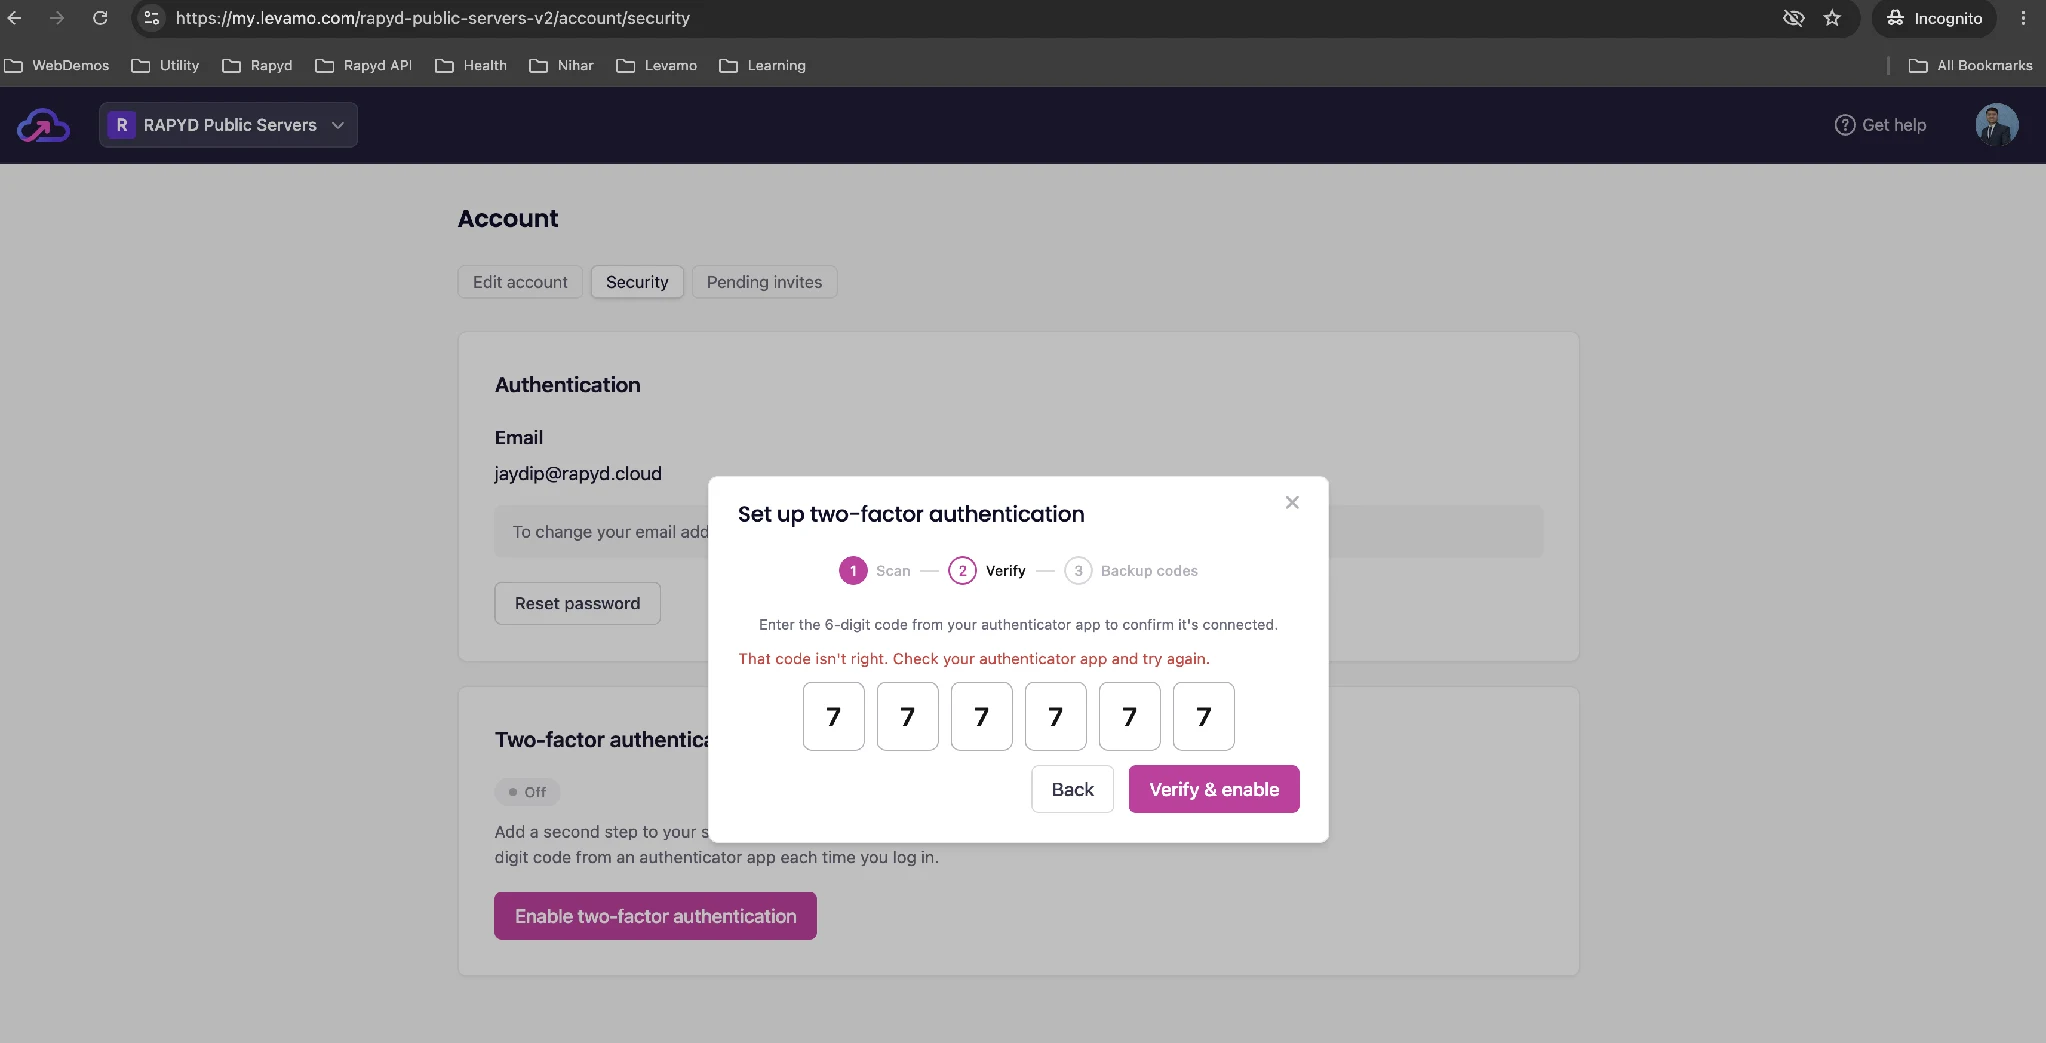Open the Pending invites tab
Screen dimensions: 2046x1043
[x=764, y=282]
